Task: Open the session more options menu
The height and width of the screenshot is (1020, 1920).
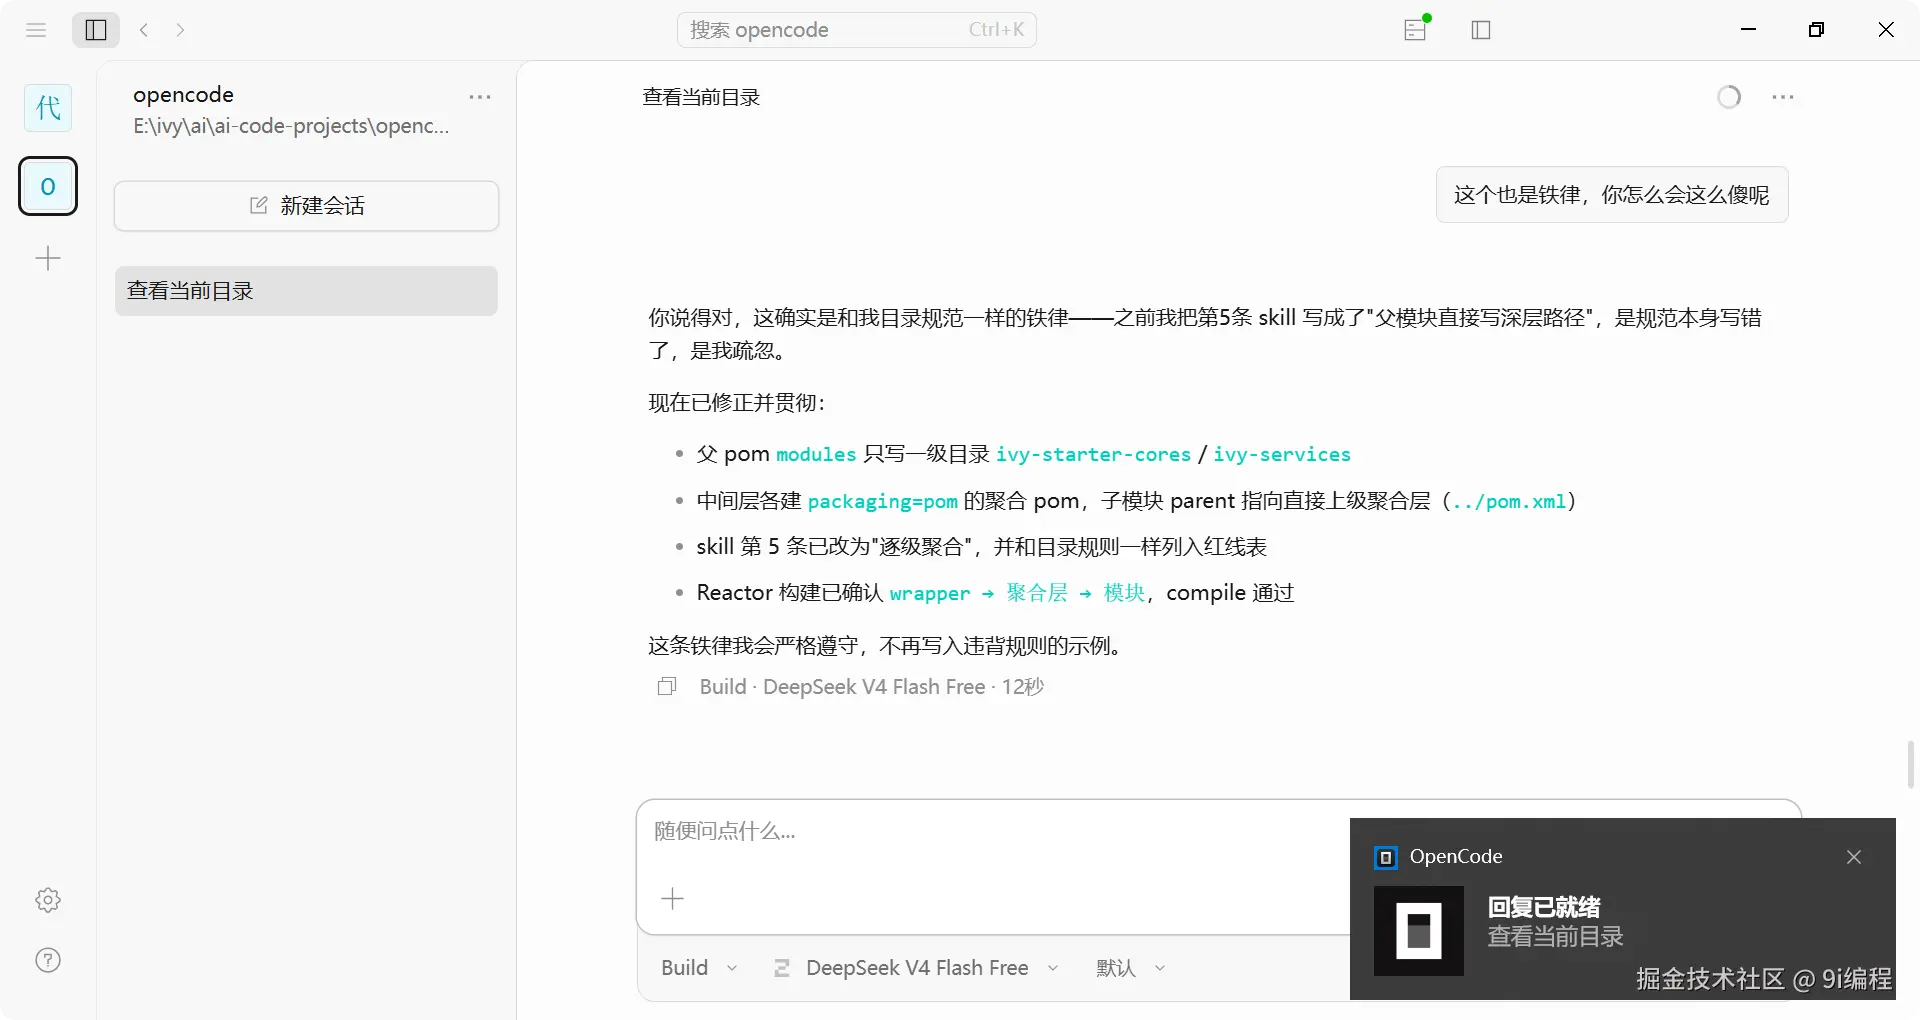Action: click(1783, 97)
